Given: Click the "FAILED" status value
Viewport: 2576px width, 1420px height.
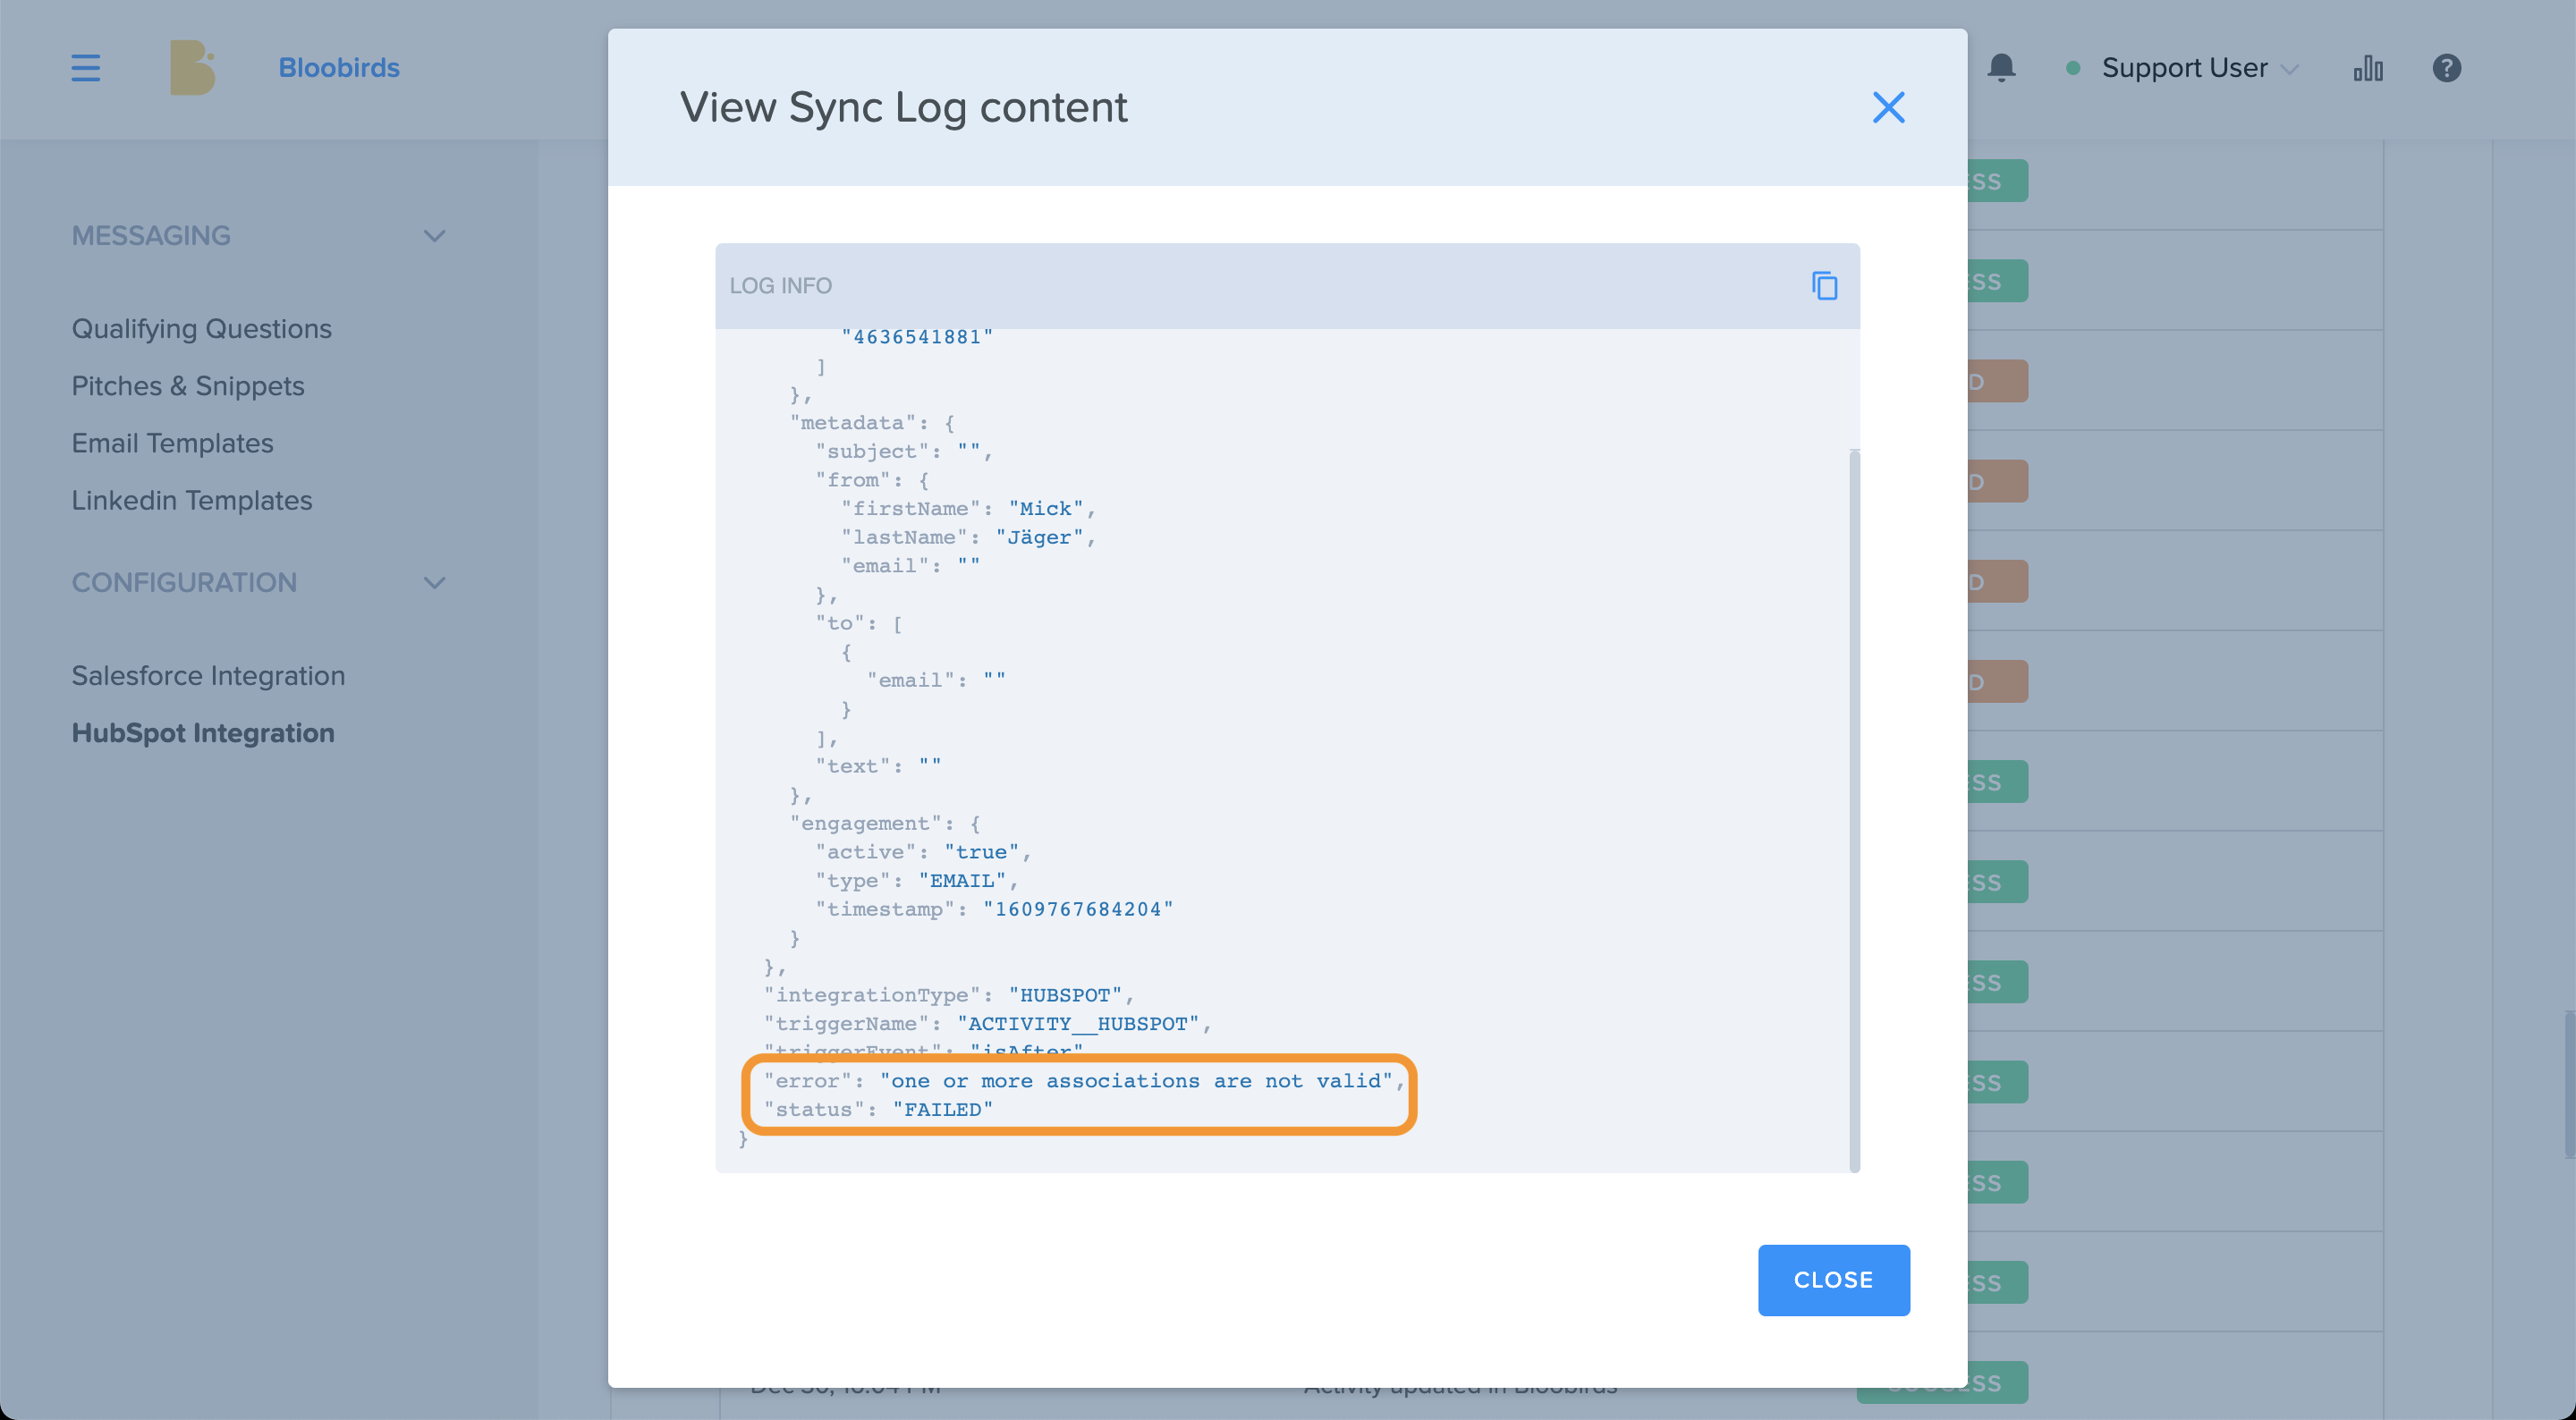Looking at the screenshot, I should pyautogui.click(x=943, y=1110).
